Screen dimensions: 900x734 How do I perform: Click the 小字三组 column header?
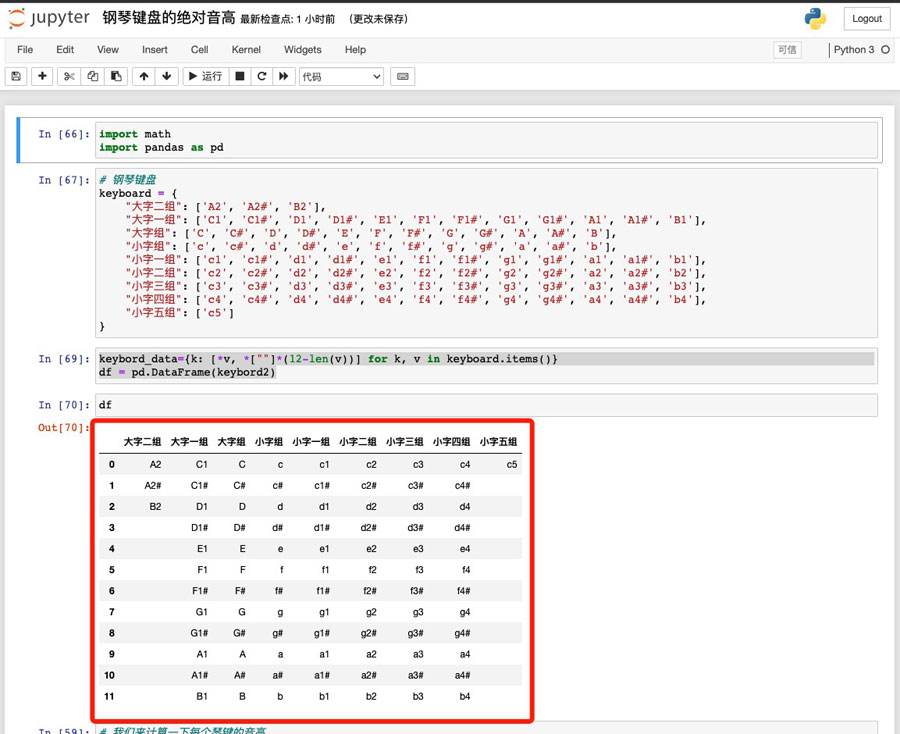(405, 442)
